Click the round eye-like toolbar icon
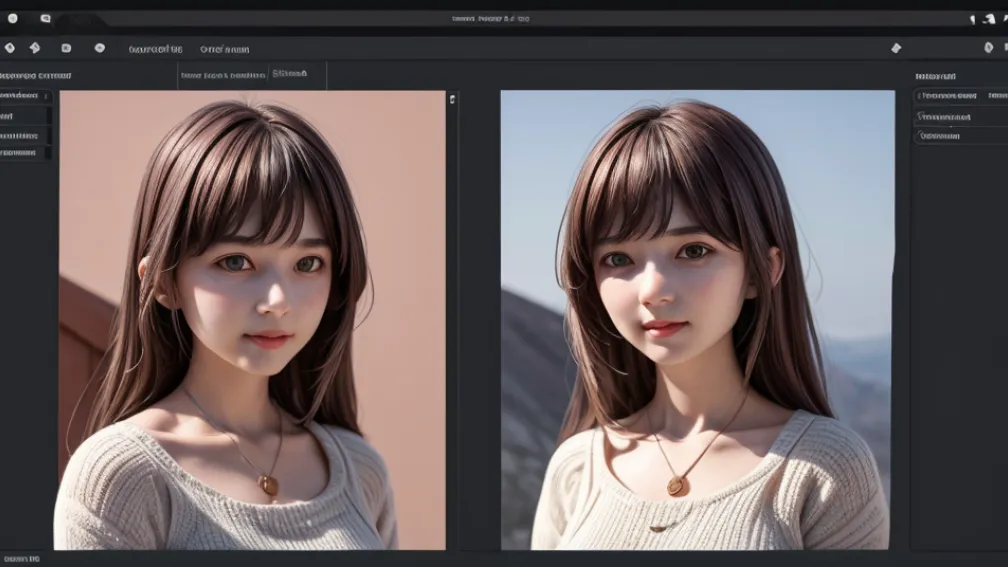 (x=100, y=48)
